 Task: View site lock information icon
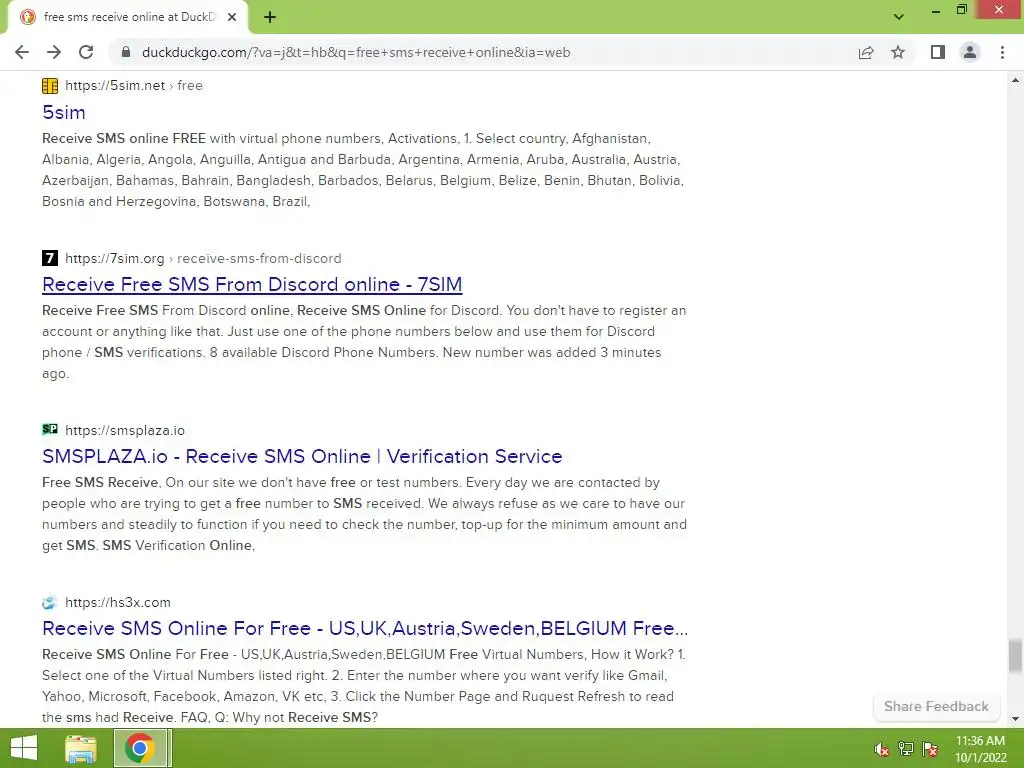pos(126,52)
